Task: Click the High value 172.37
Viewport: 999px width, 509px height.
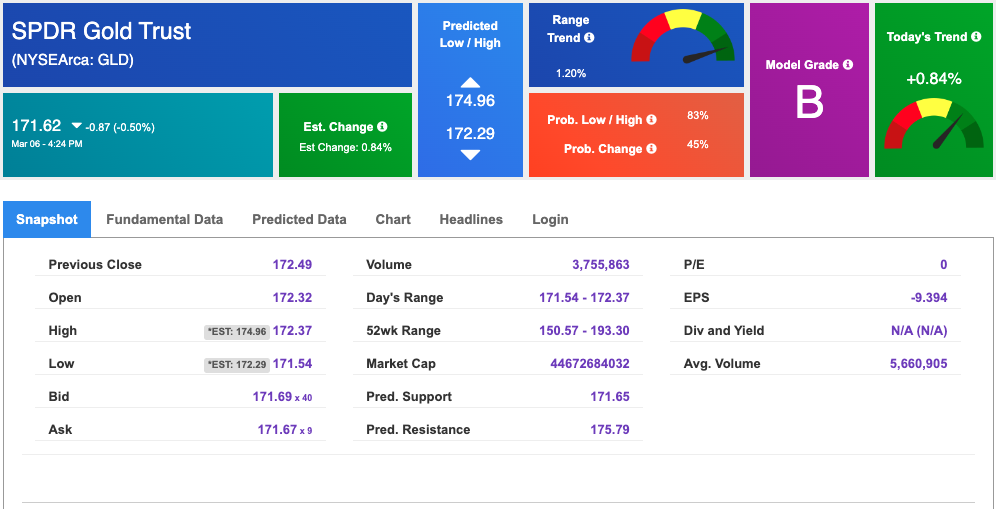Action: pos(292,331)
